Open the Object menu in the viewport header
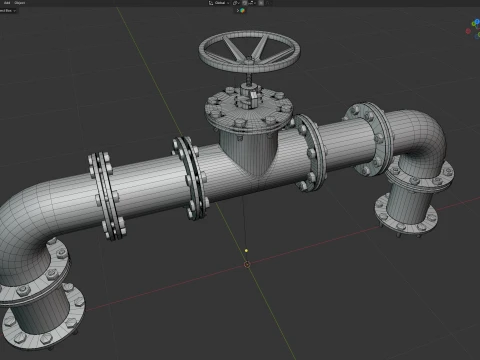This screenshot has width=480, height=360. click(20, 3)
